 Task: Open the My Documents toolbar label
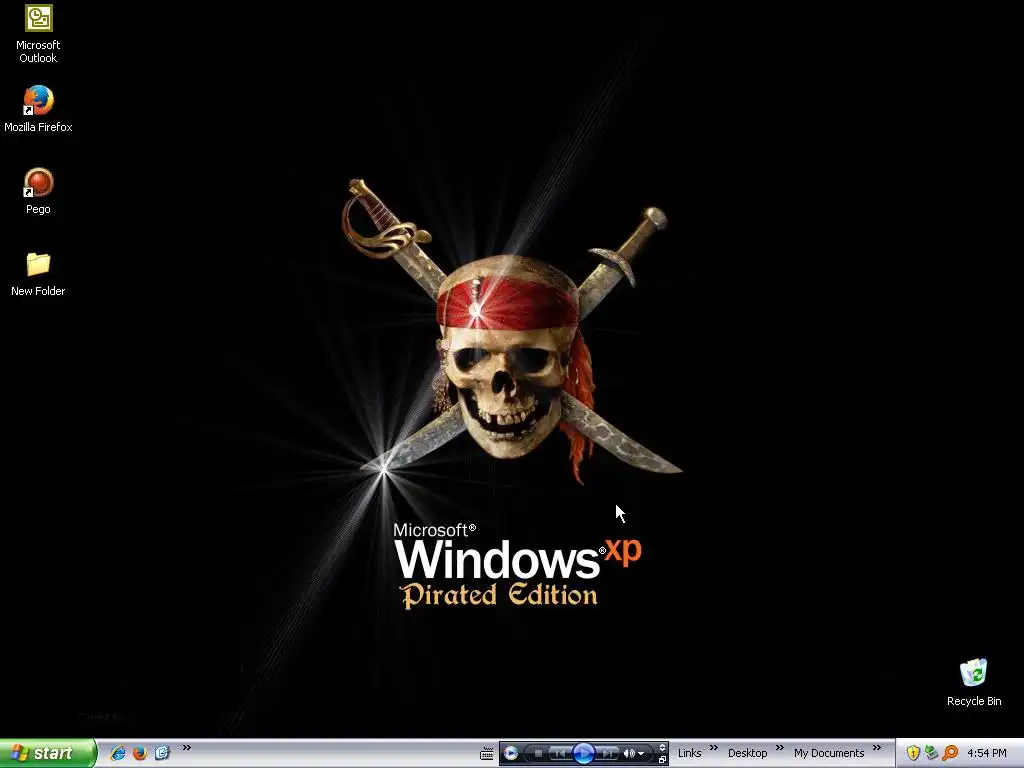tap(829, 753)
